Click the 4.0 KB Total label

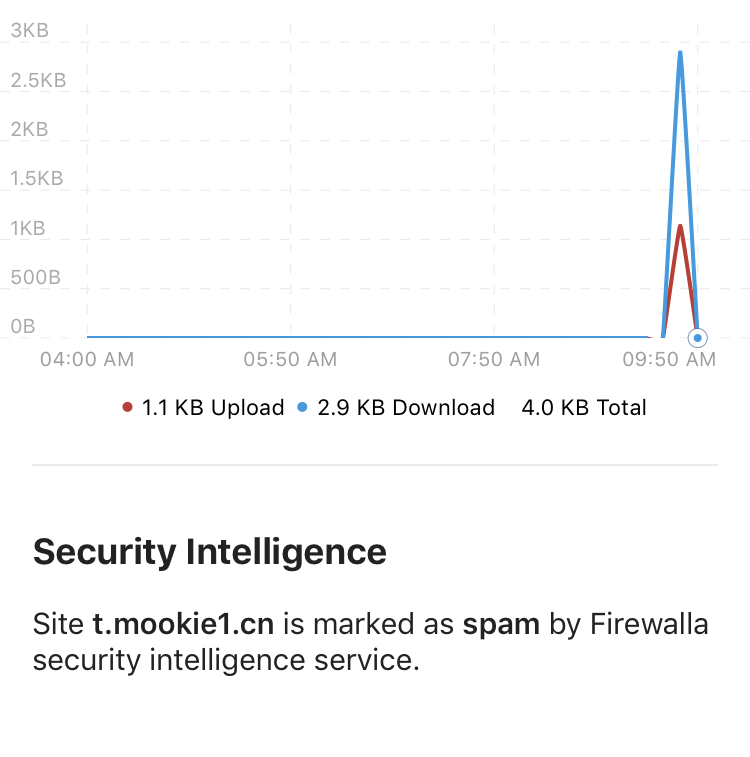584,408
